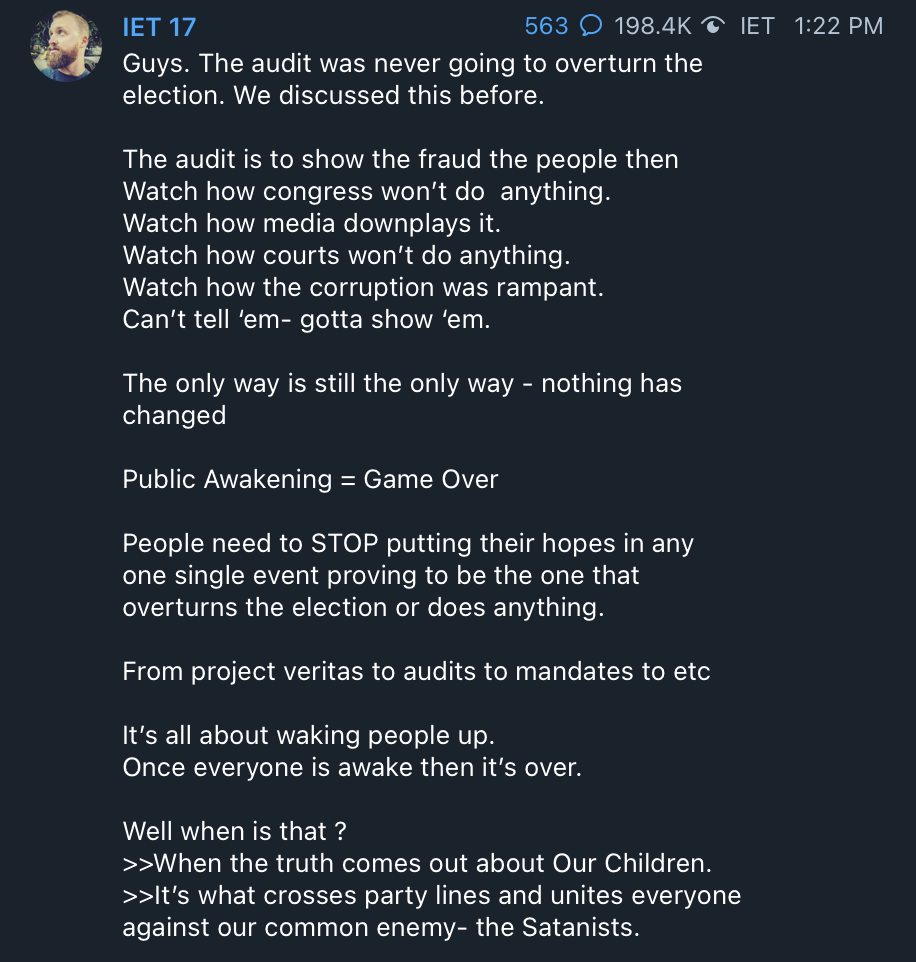Click the eye views icon
The width and height of the screenshot is (916, 962).
713,26
